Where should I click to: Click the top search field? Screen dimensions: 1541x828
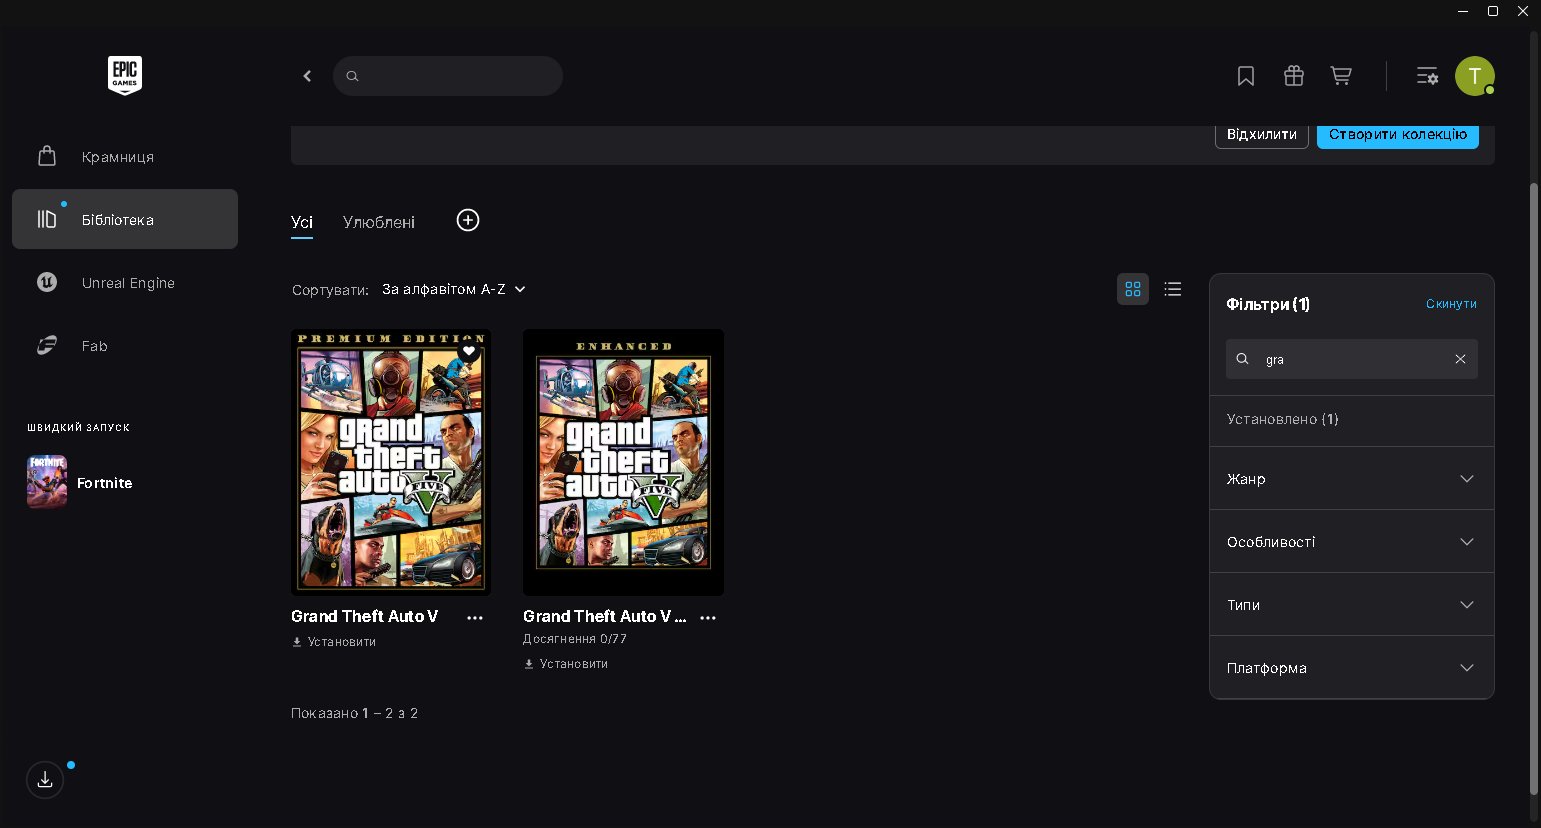click(x=448, y=76)
